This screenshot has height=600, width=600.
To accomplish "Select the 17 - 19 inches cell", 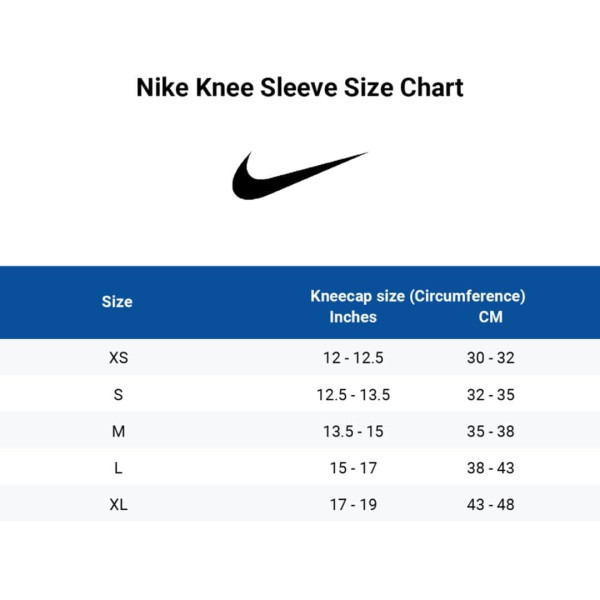I will (x=353, y=505).
